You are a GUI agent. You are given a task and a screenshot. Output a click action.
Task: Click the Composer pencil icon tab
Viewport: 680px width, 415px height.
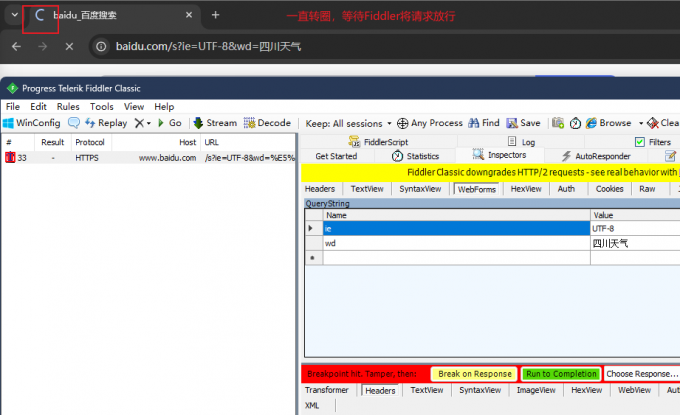point(670,156)
